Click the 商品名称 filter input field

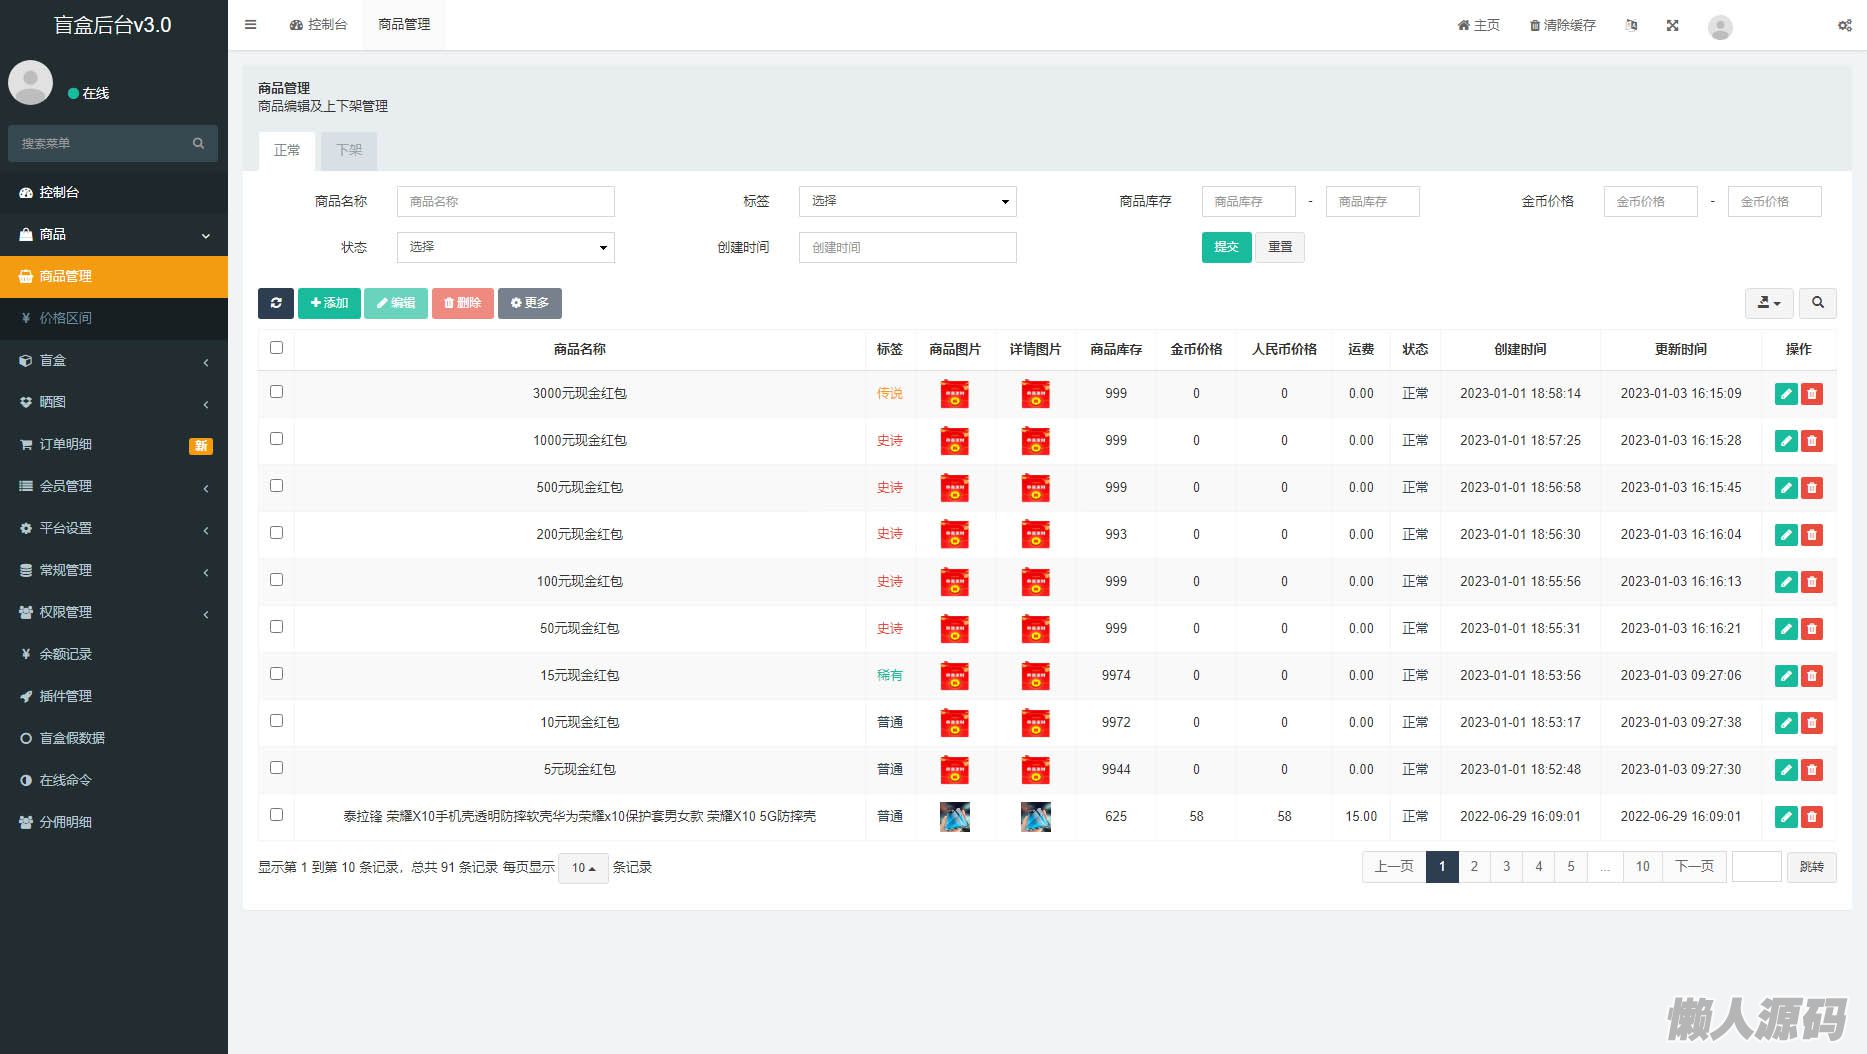(x=505, y=201)
